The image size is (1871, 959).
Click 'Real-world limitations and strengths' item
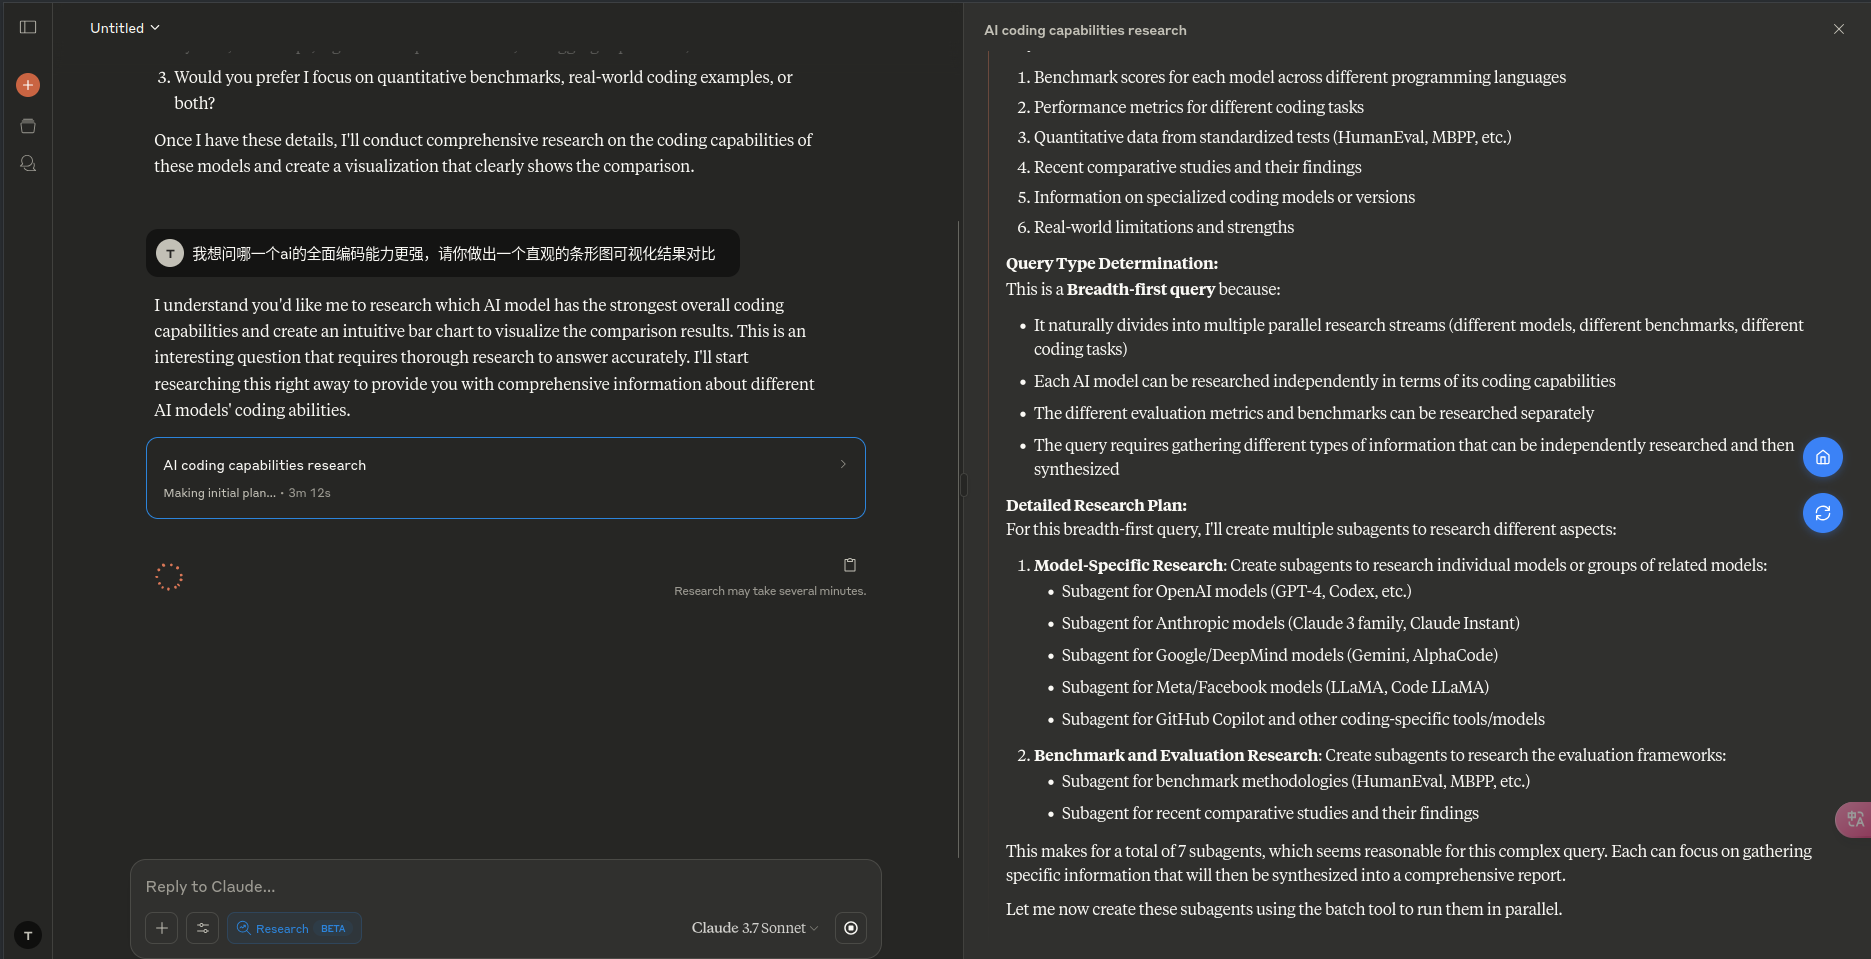point(1164,227)
